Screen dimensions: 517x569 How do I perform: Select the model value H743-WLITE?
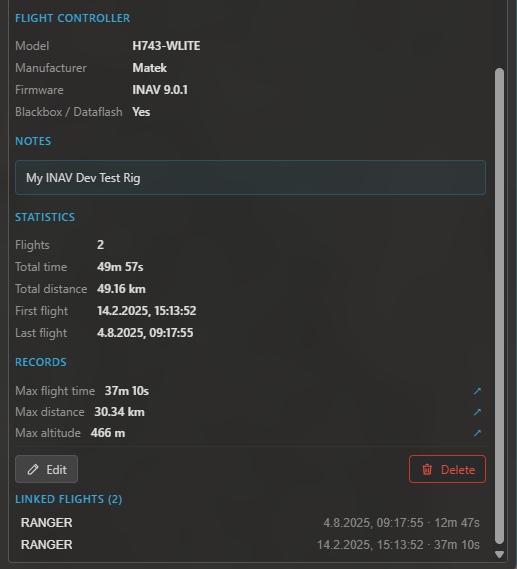[x=166, y=46]
